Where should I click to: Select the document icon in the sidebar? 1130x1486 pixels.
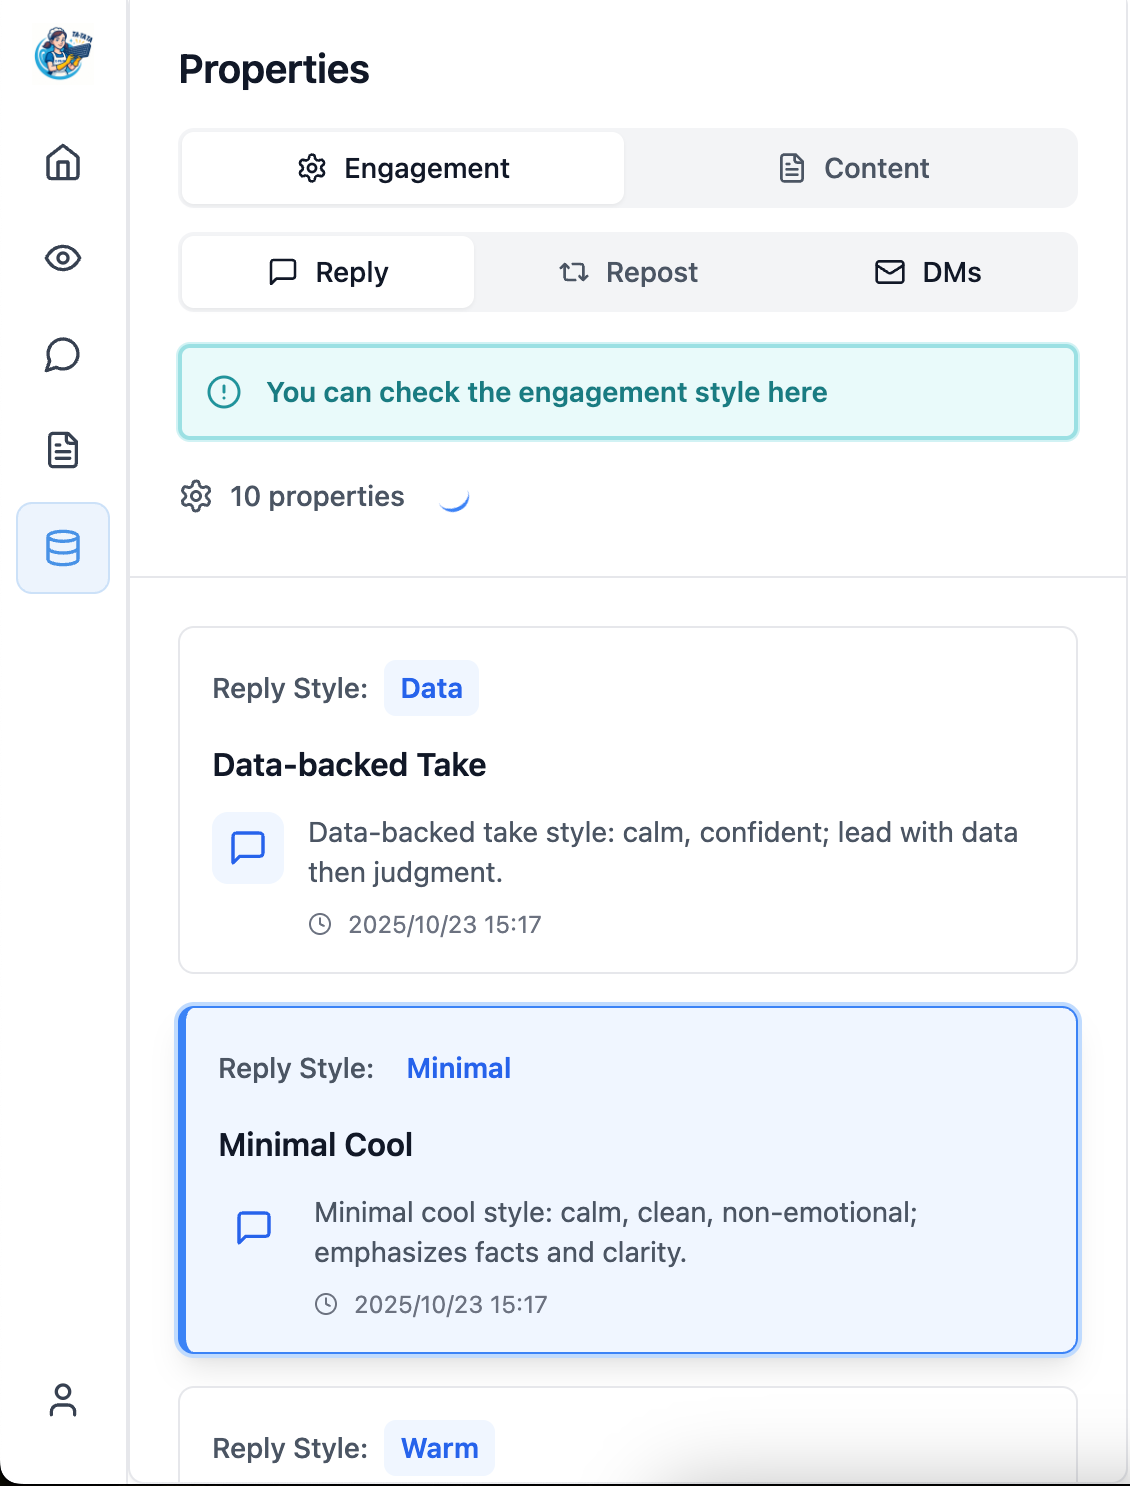tap(62, 450)
